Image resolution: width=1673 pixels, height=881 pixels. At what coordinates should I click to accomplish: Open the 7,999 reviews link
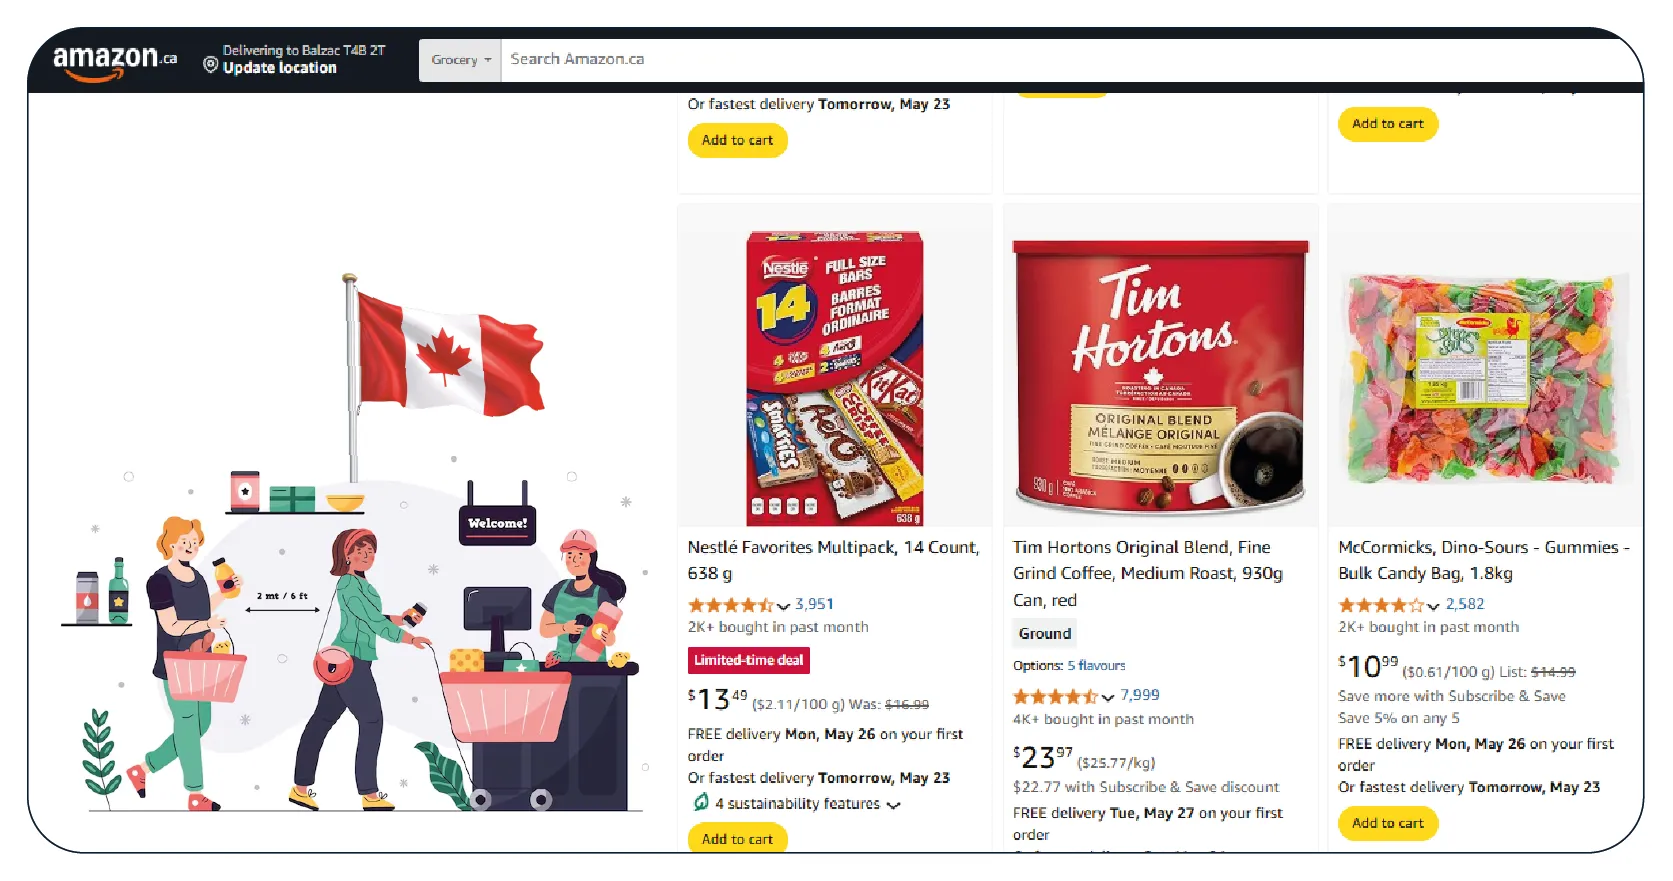tap(1139, 695)
